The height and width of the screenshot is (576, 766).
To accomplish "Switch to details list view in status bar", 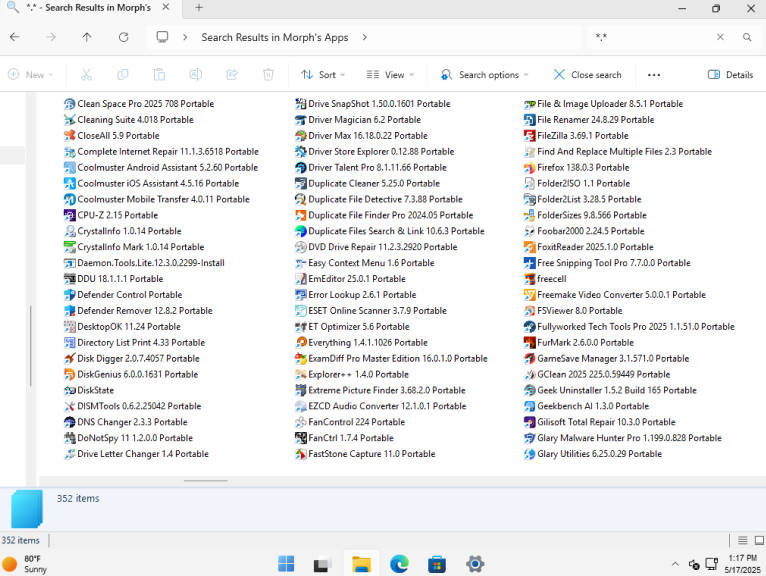I will pyautogui.click(x=743, y=540).
